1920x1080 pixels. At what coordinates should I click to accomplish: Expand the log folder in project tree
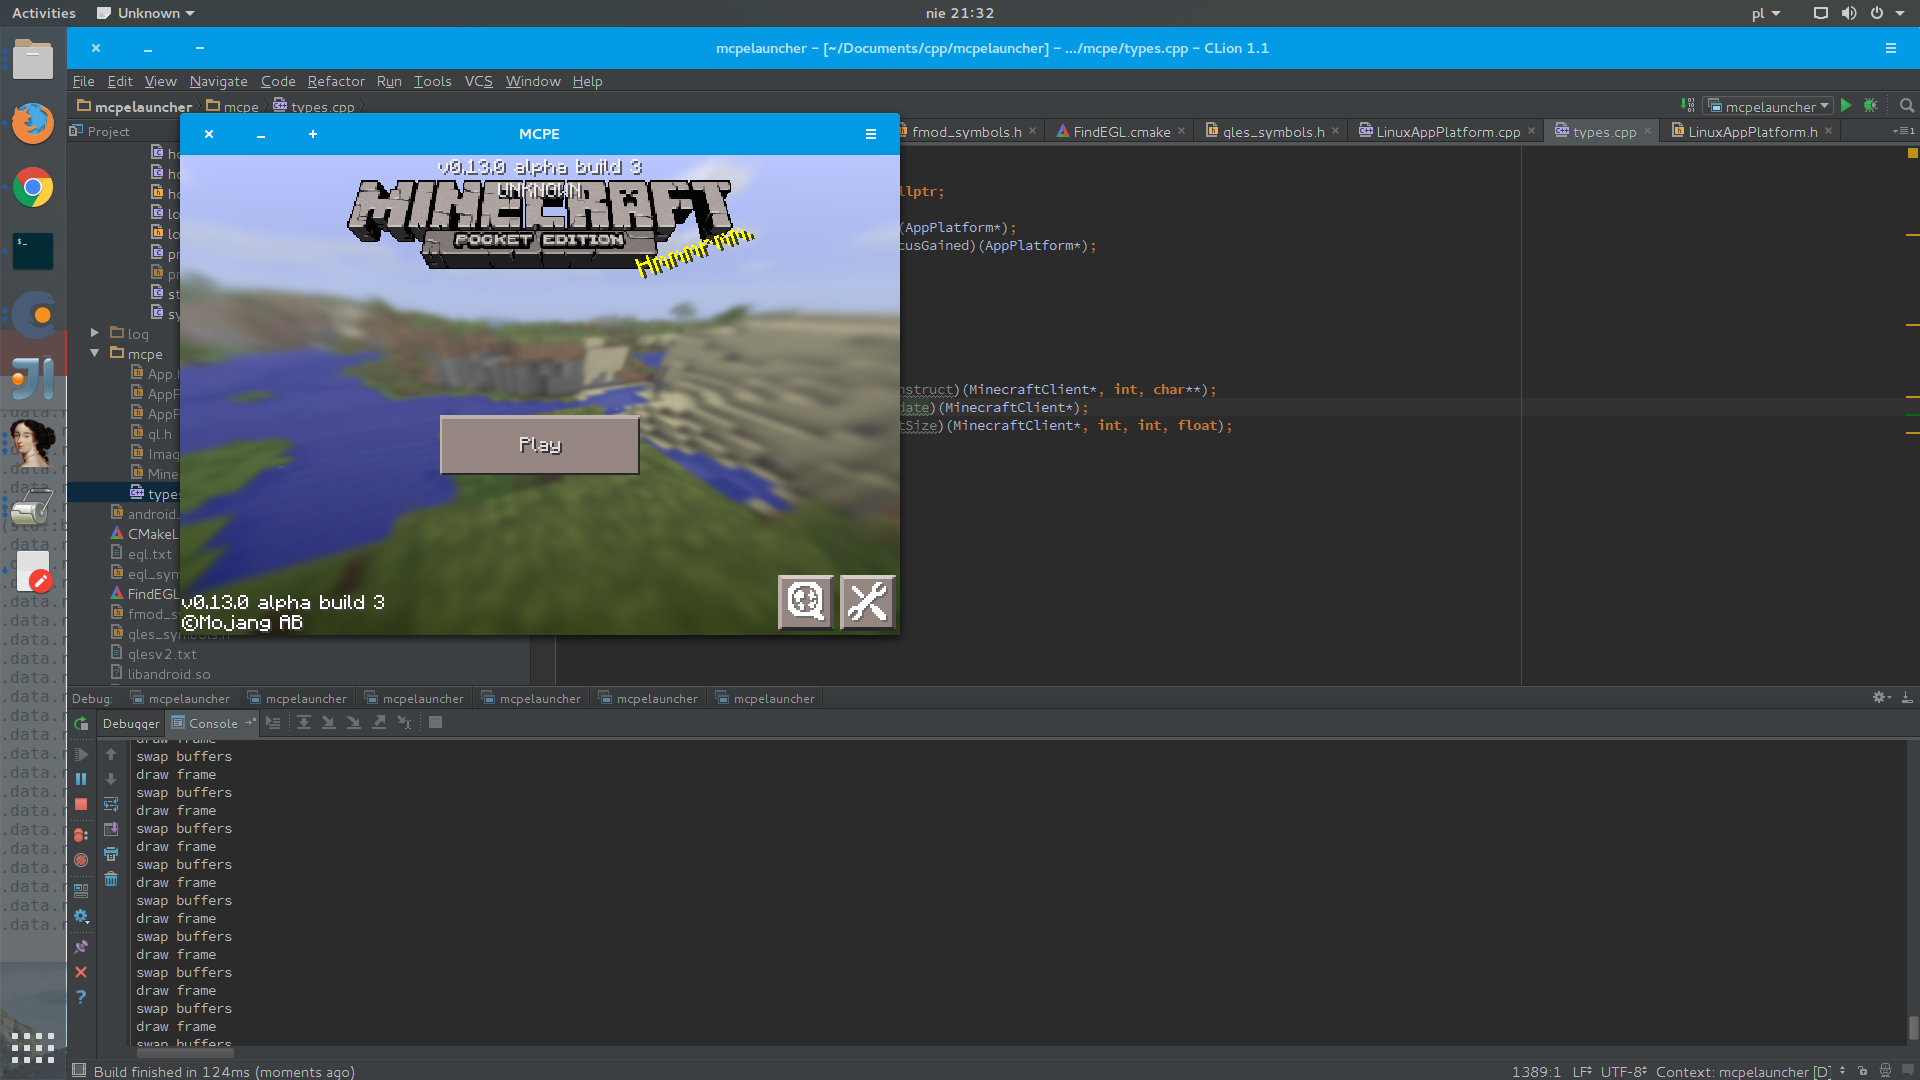coord(95,333)
